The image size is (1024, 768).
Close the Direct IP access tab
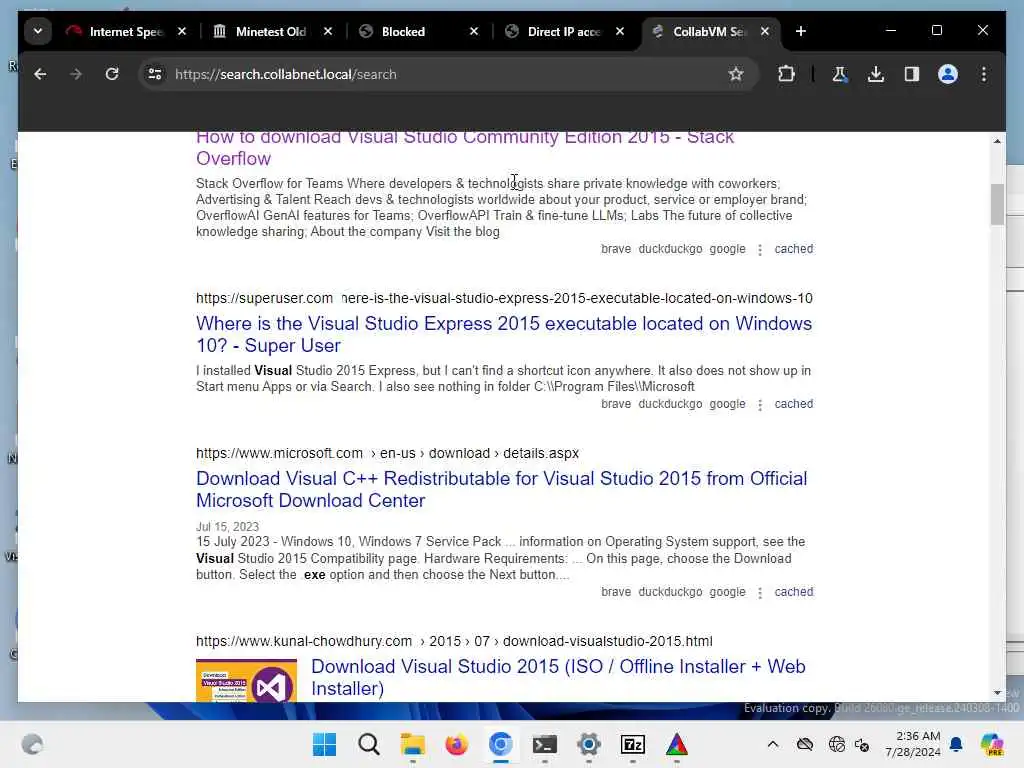[620, 31]
